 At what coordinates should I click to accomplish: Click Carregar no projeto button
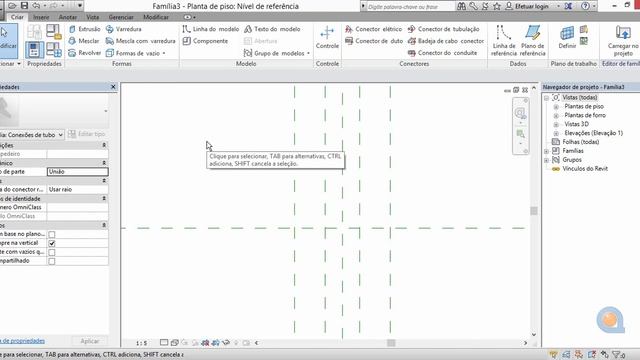tap(623, 40)
